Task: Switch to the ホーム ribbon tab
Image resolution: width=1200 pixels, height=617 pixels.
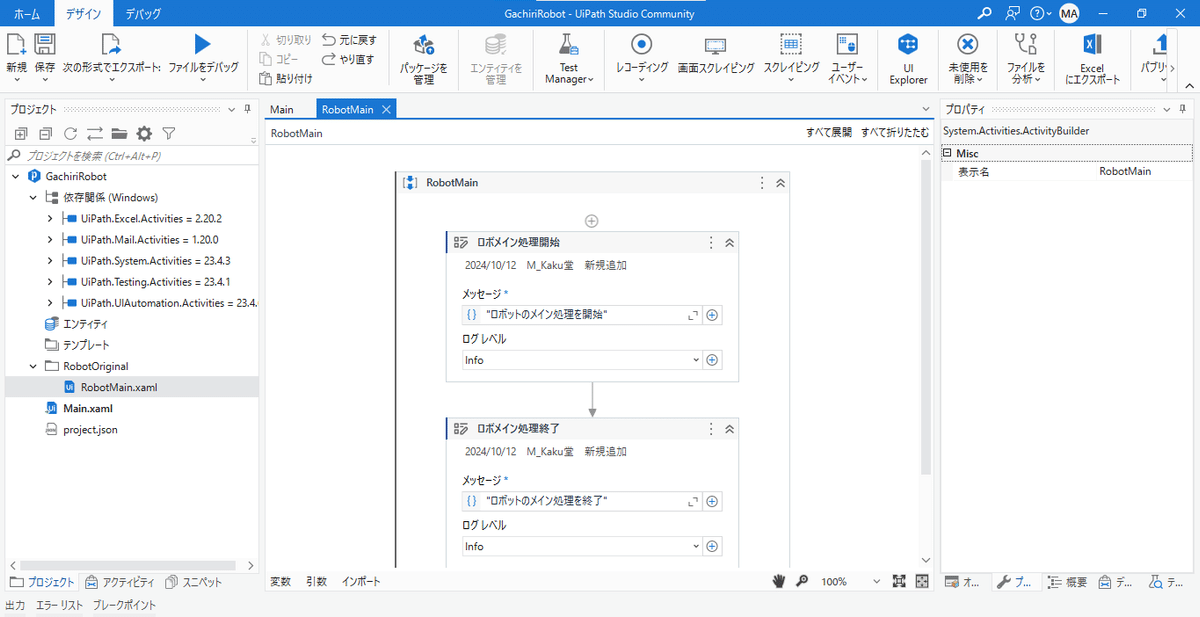Action: click(27, 14)
